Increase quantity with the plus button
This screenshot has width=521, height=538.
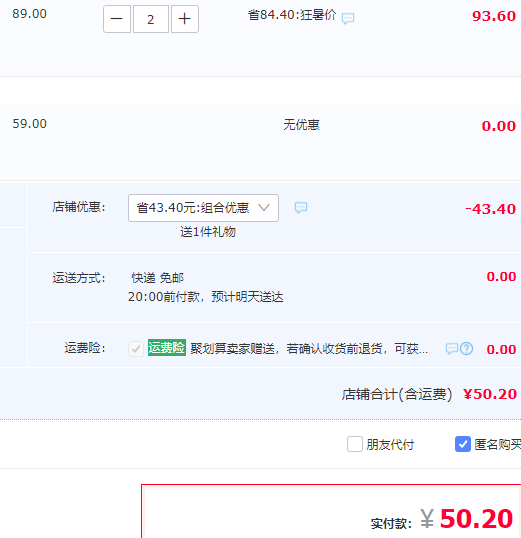click(185, 19)
